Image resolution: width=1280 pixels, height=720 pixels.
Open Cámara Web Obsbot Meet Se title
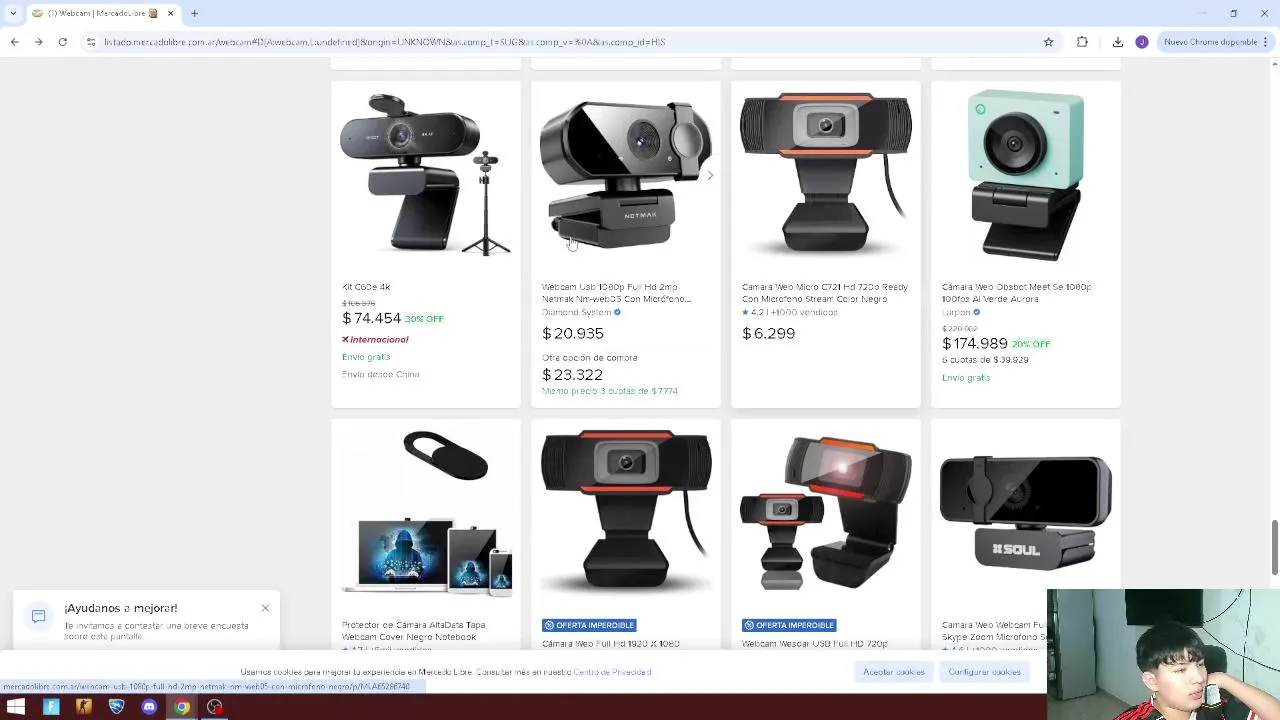pyautogui.click(x=1017, y=293)
